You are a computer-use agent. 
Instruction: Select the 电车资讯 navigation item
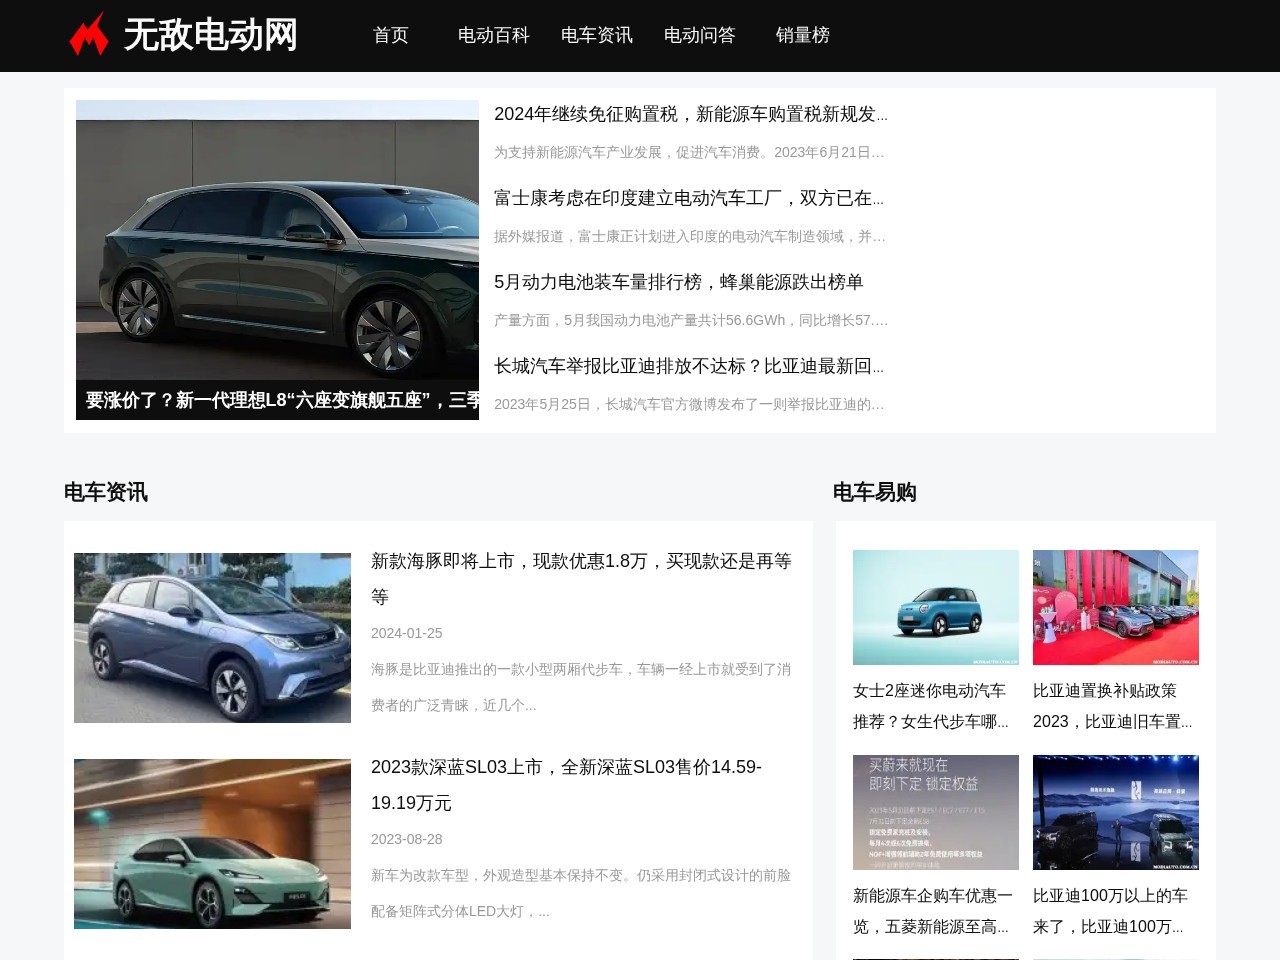pos(597,35)
